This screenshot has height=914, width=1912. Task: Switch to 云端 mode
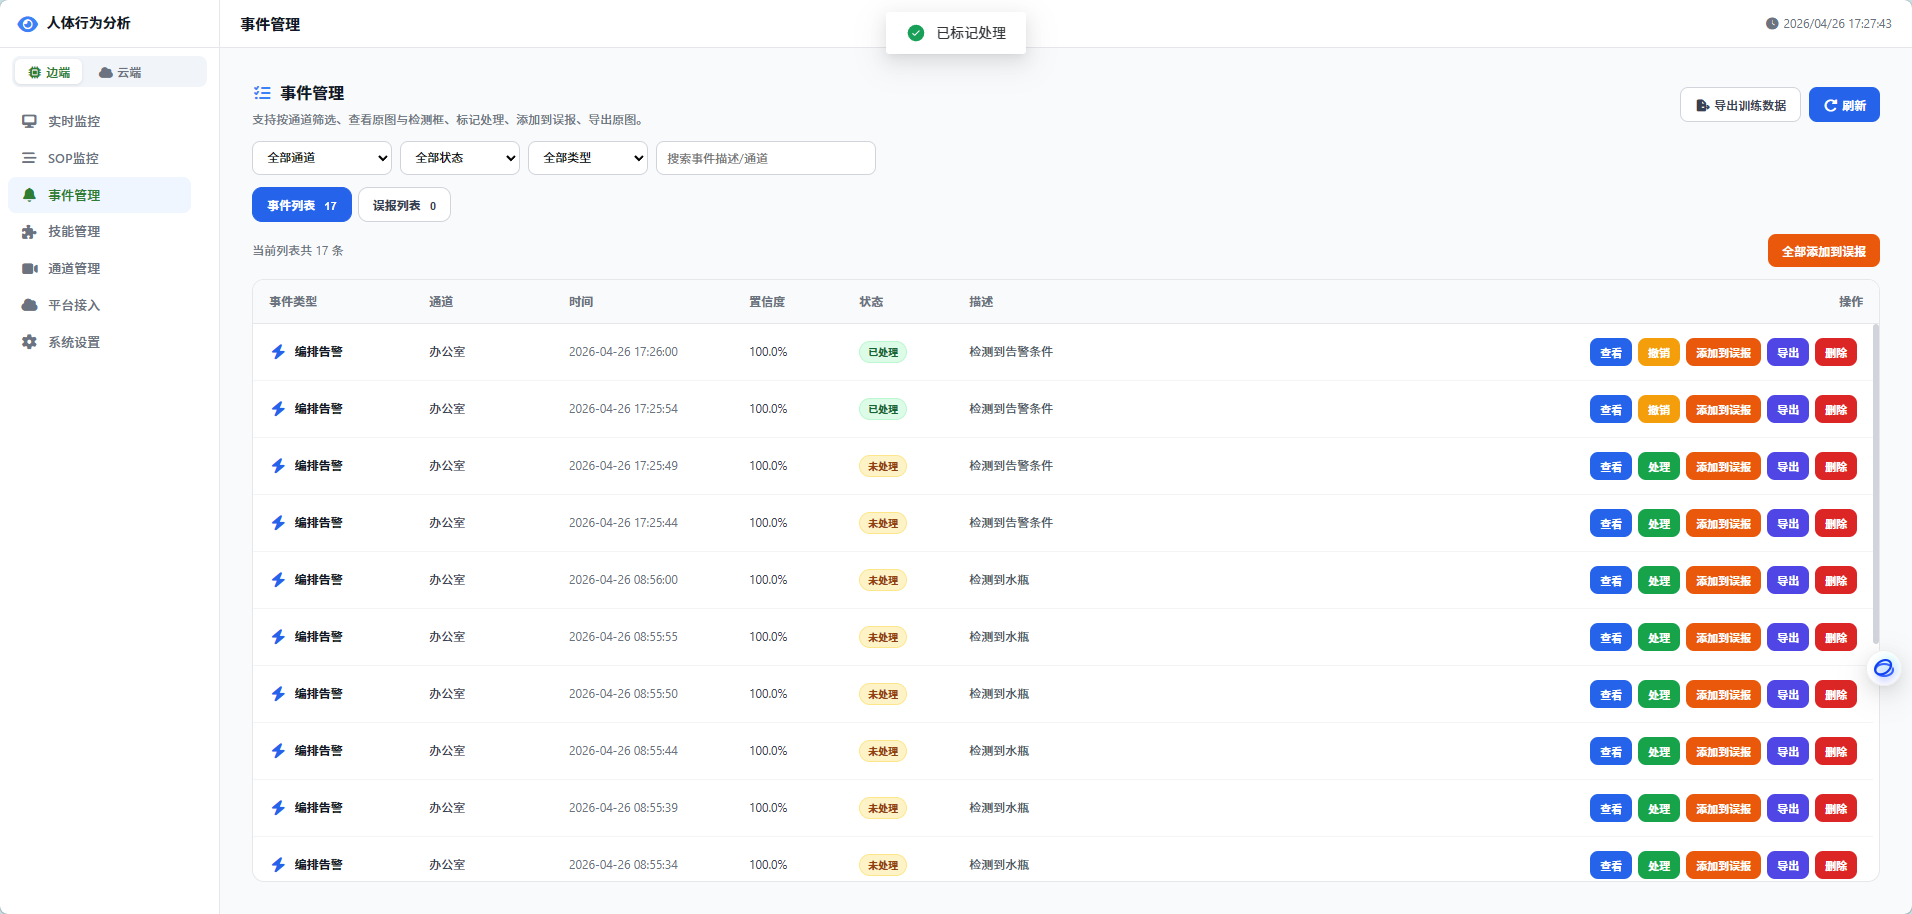point(120,72)
